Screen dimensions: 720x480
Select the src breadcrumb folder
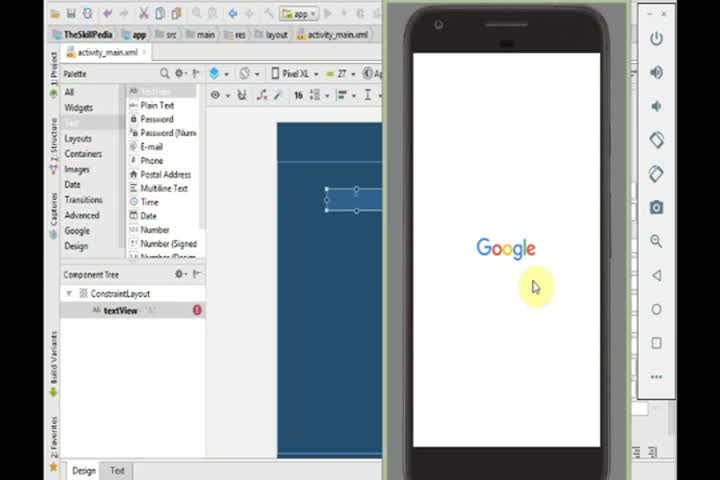(166, 34)
